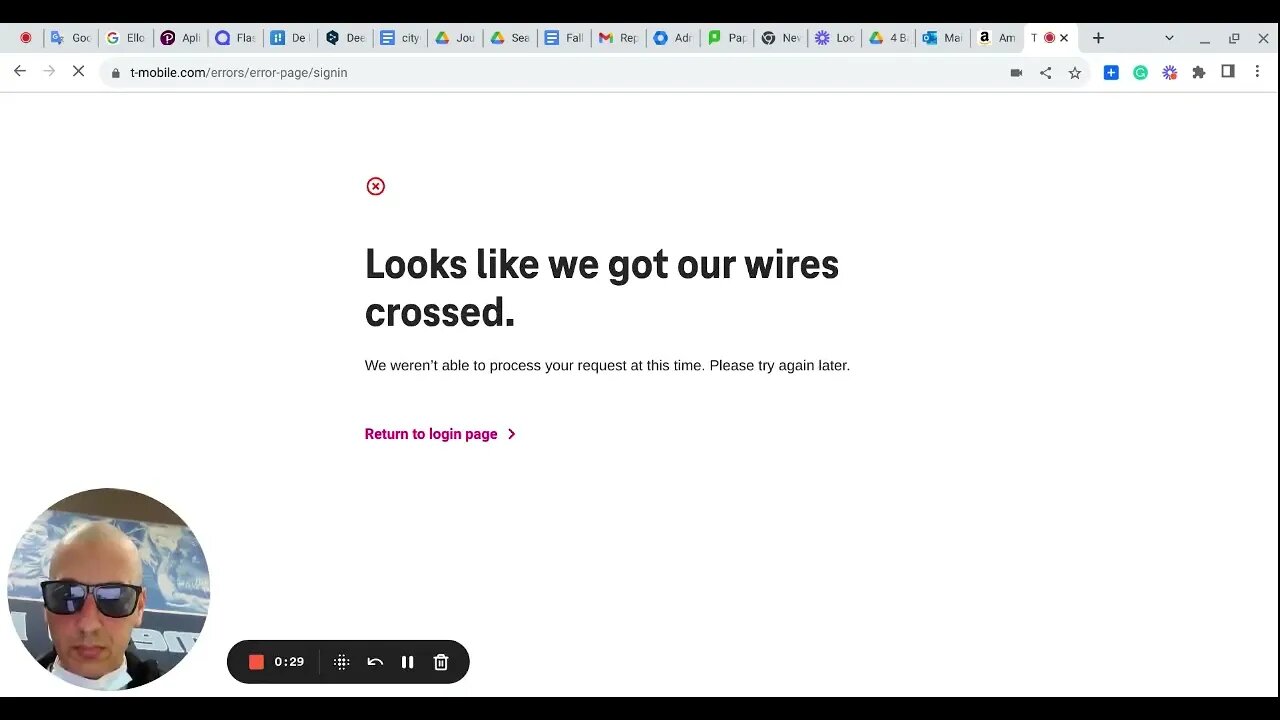
Task: View site information lock icon
Action: tap(116, 73)
